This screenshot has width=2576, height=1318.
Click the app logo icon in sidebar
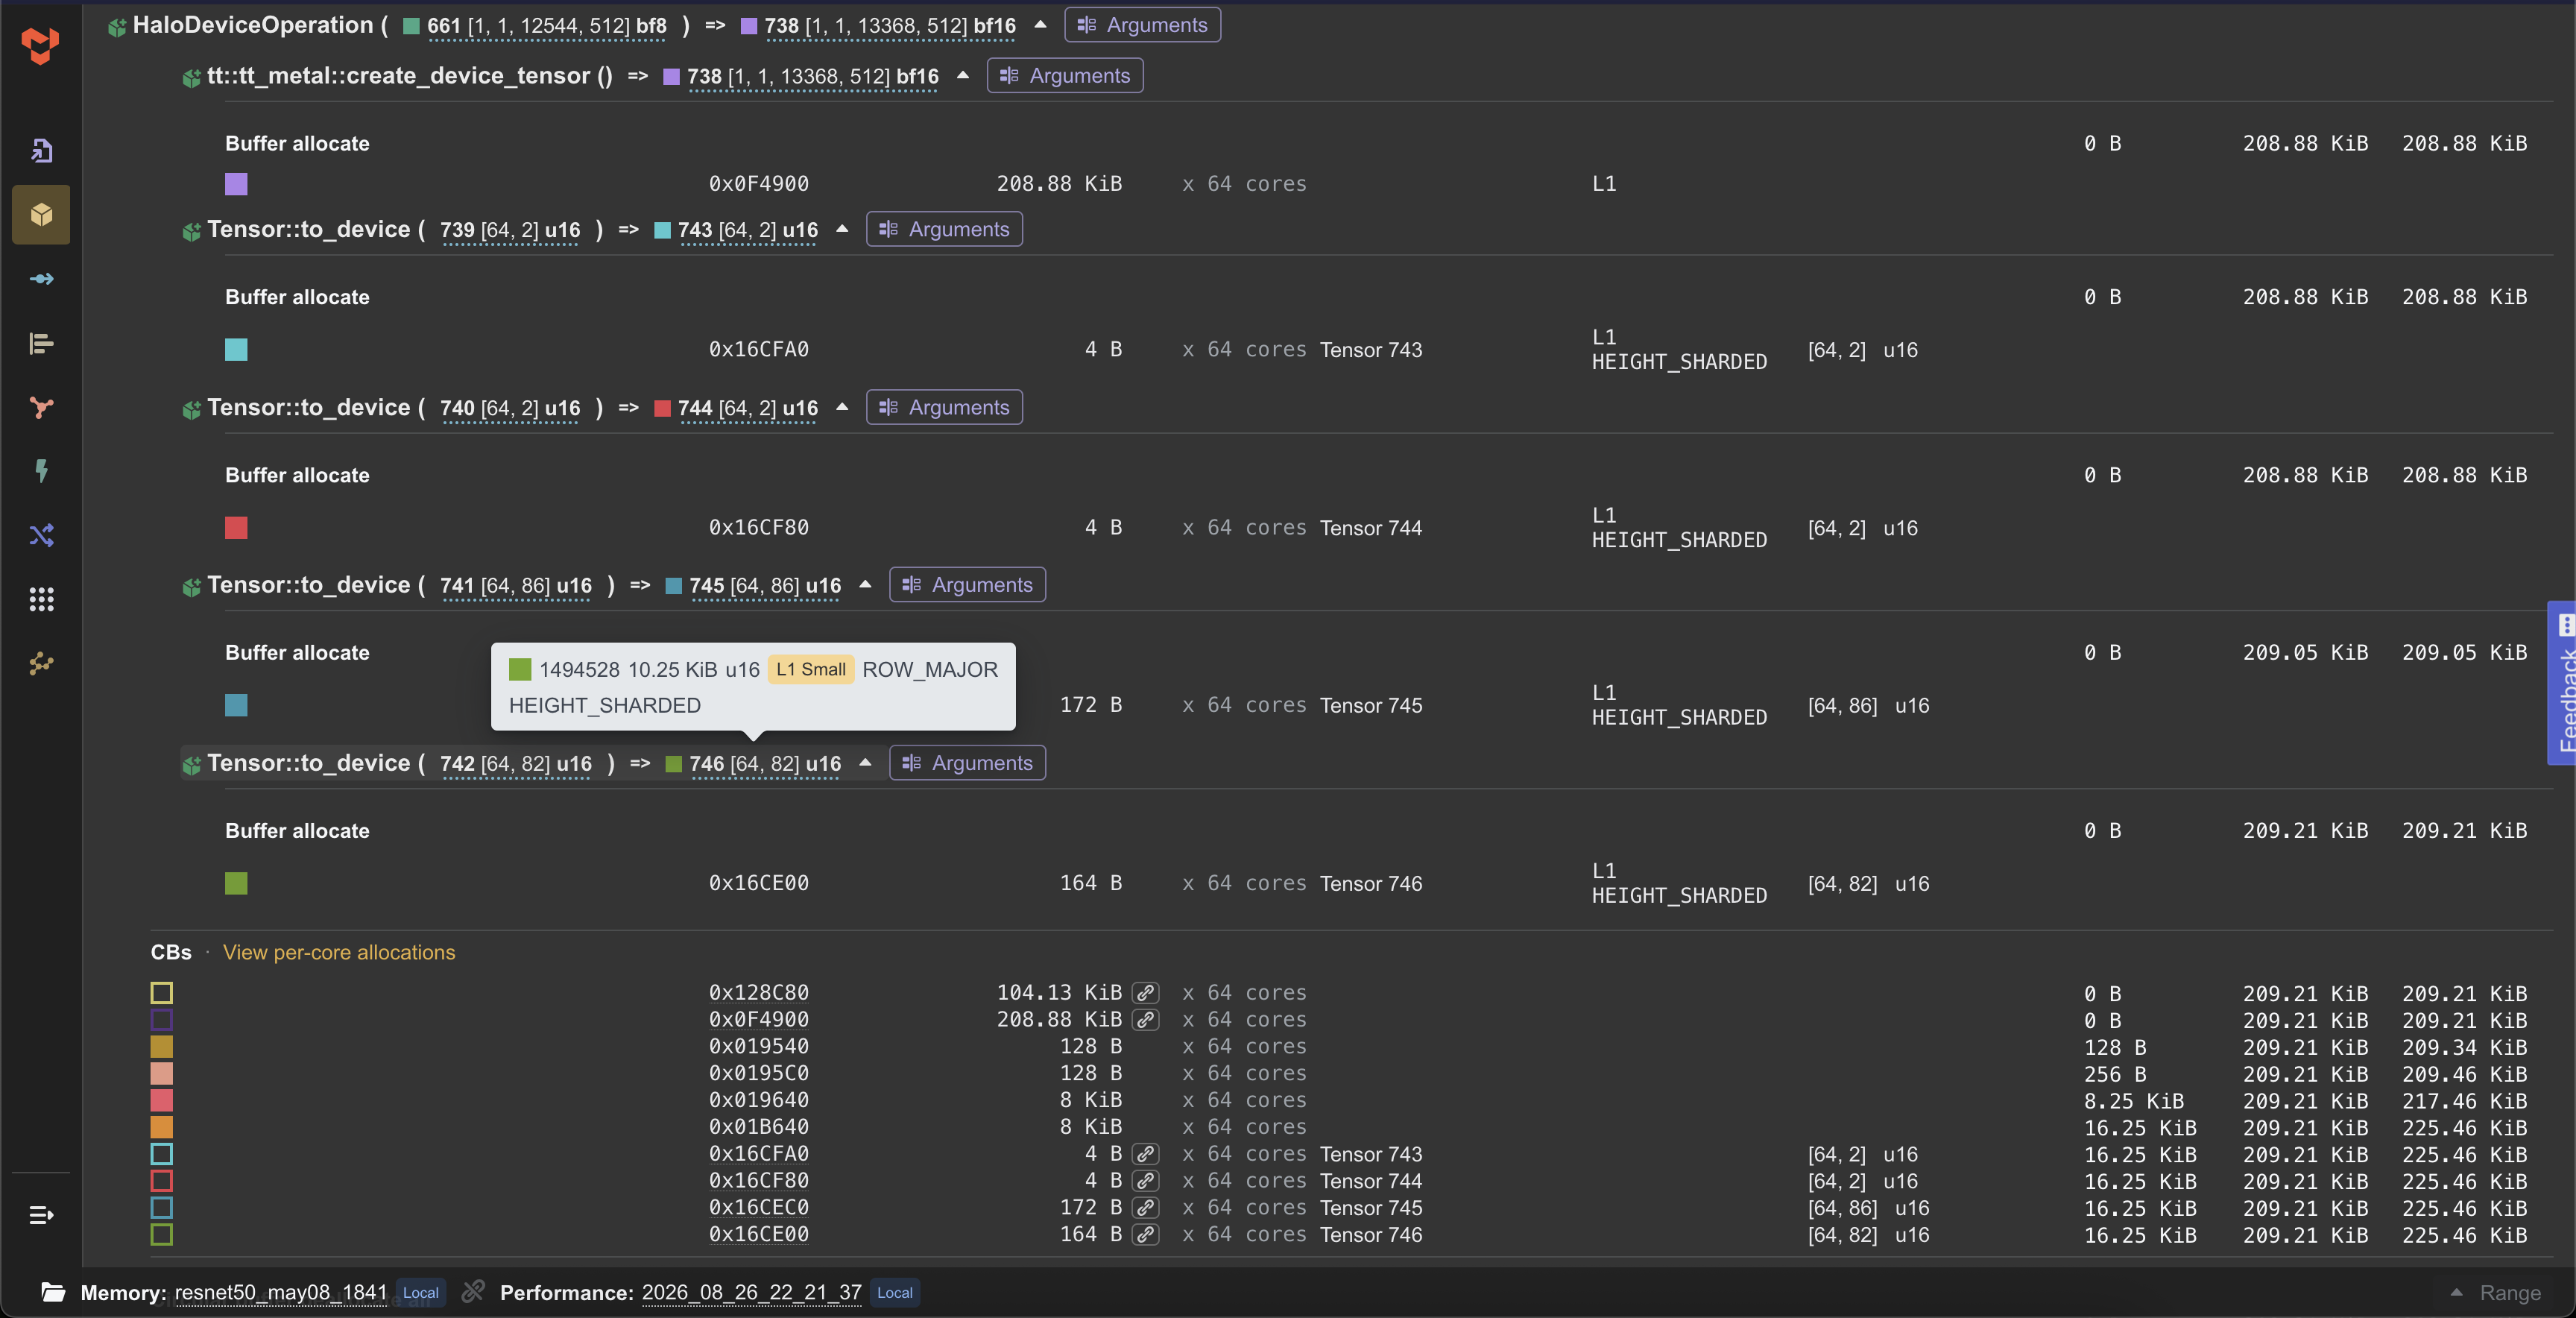40,46
